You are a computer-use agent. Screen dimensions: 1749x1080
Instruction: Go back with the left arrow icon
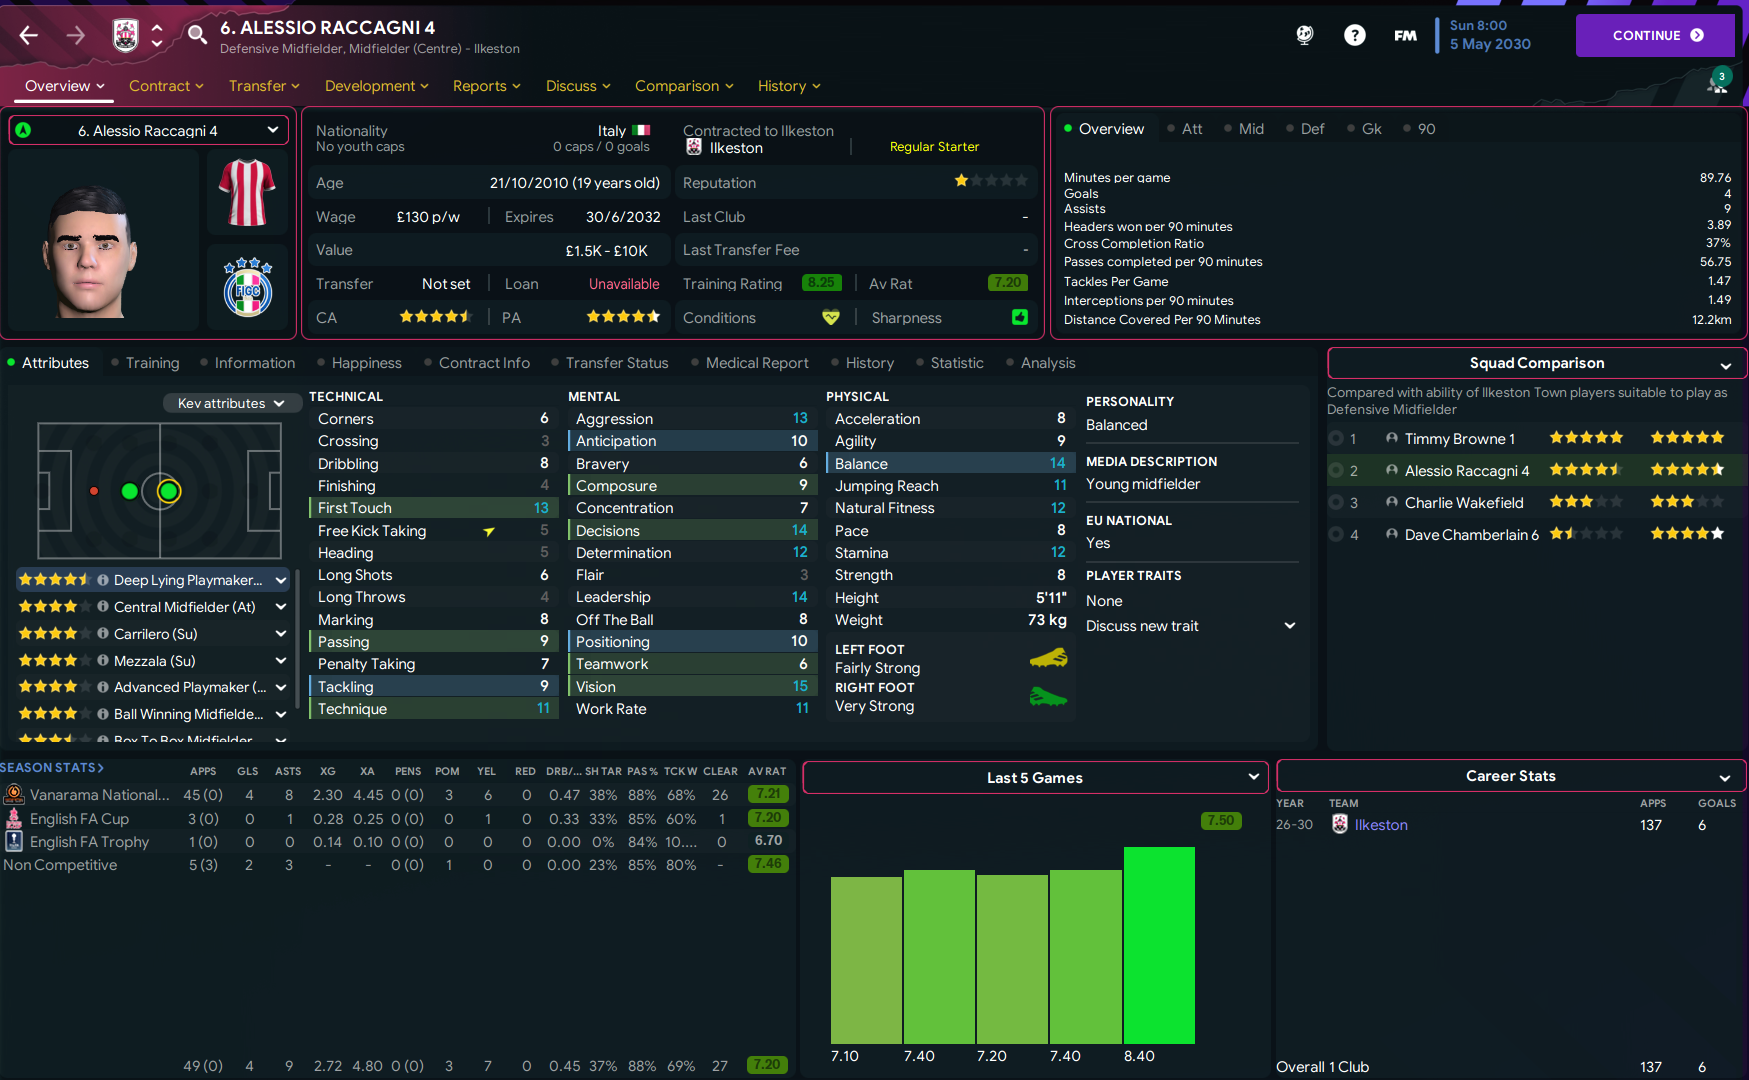pos(29,36)
